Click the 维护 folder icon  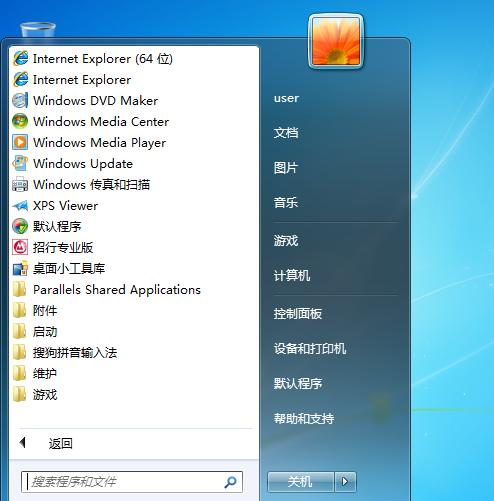(19, 374)
